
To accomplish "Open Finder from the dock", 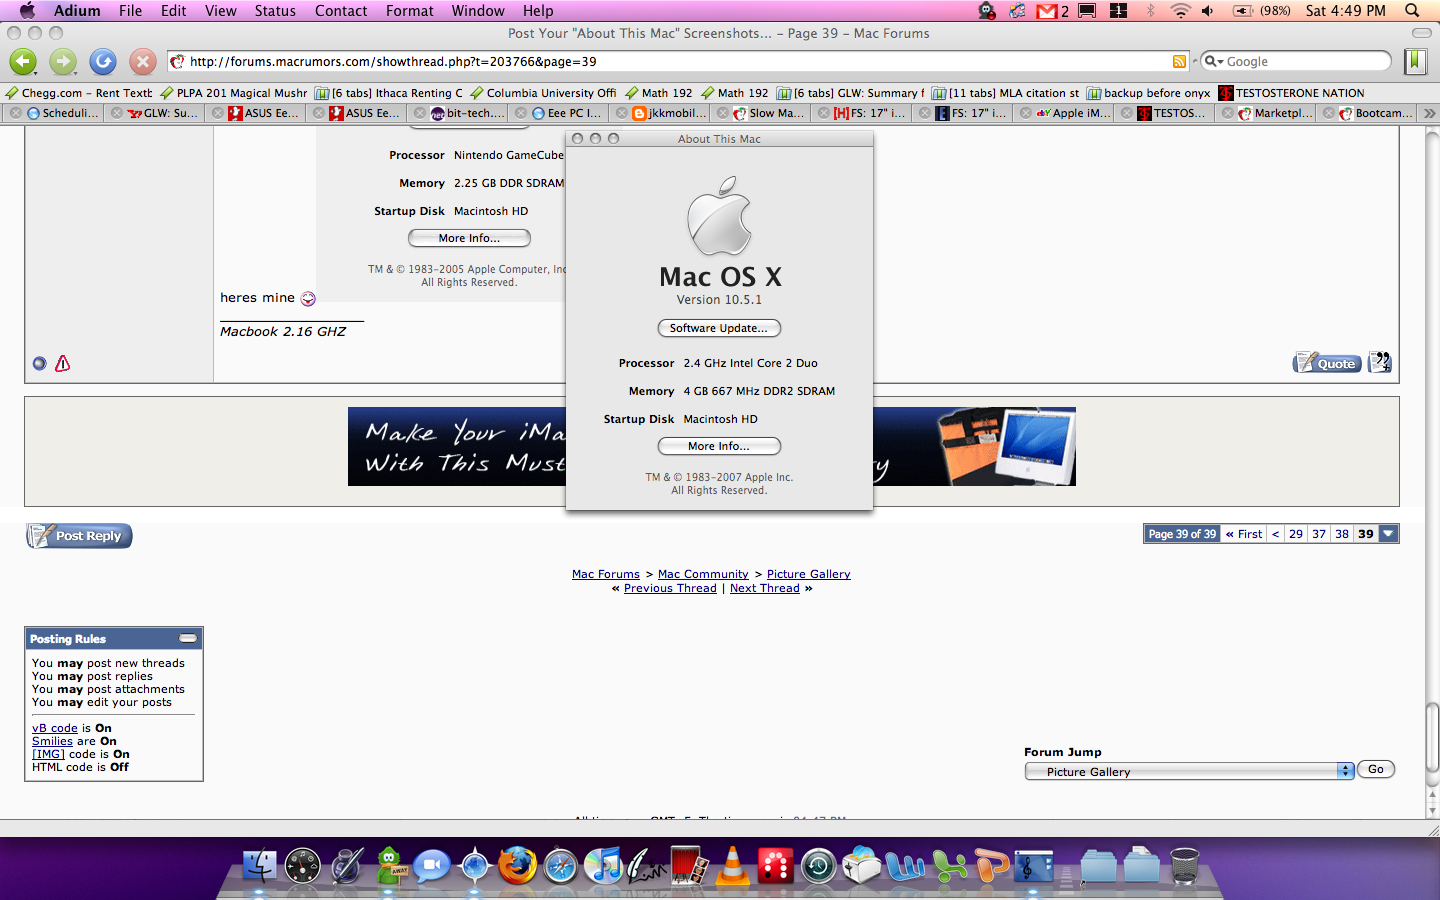I will pyautogui.click(x=260, y=866).
